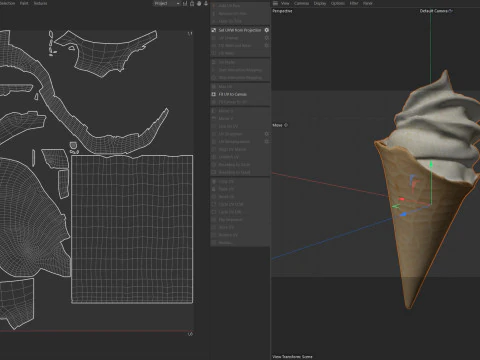Open UV Unwrap gear options
This screenshot has width=480, height=360.
tap(267, 38)
